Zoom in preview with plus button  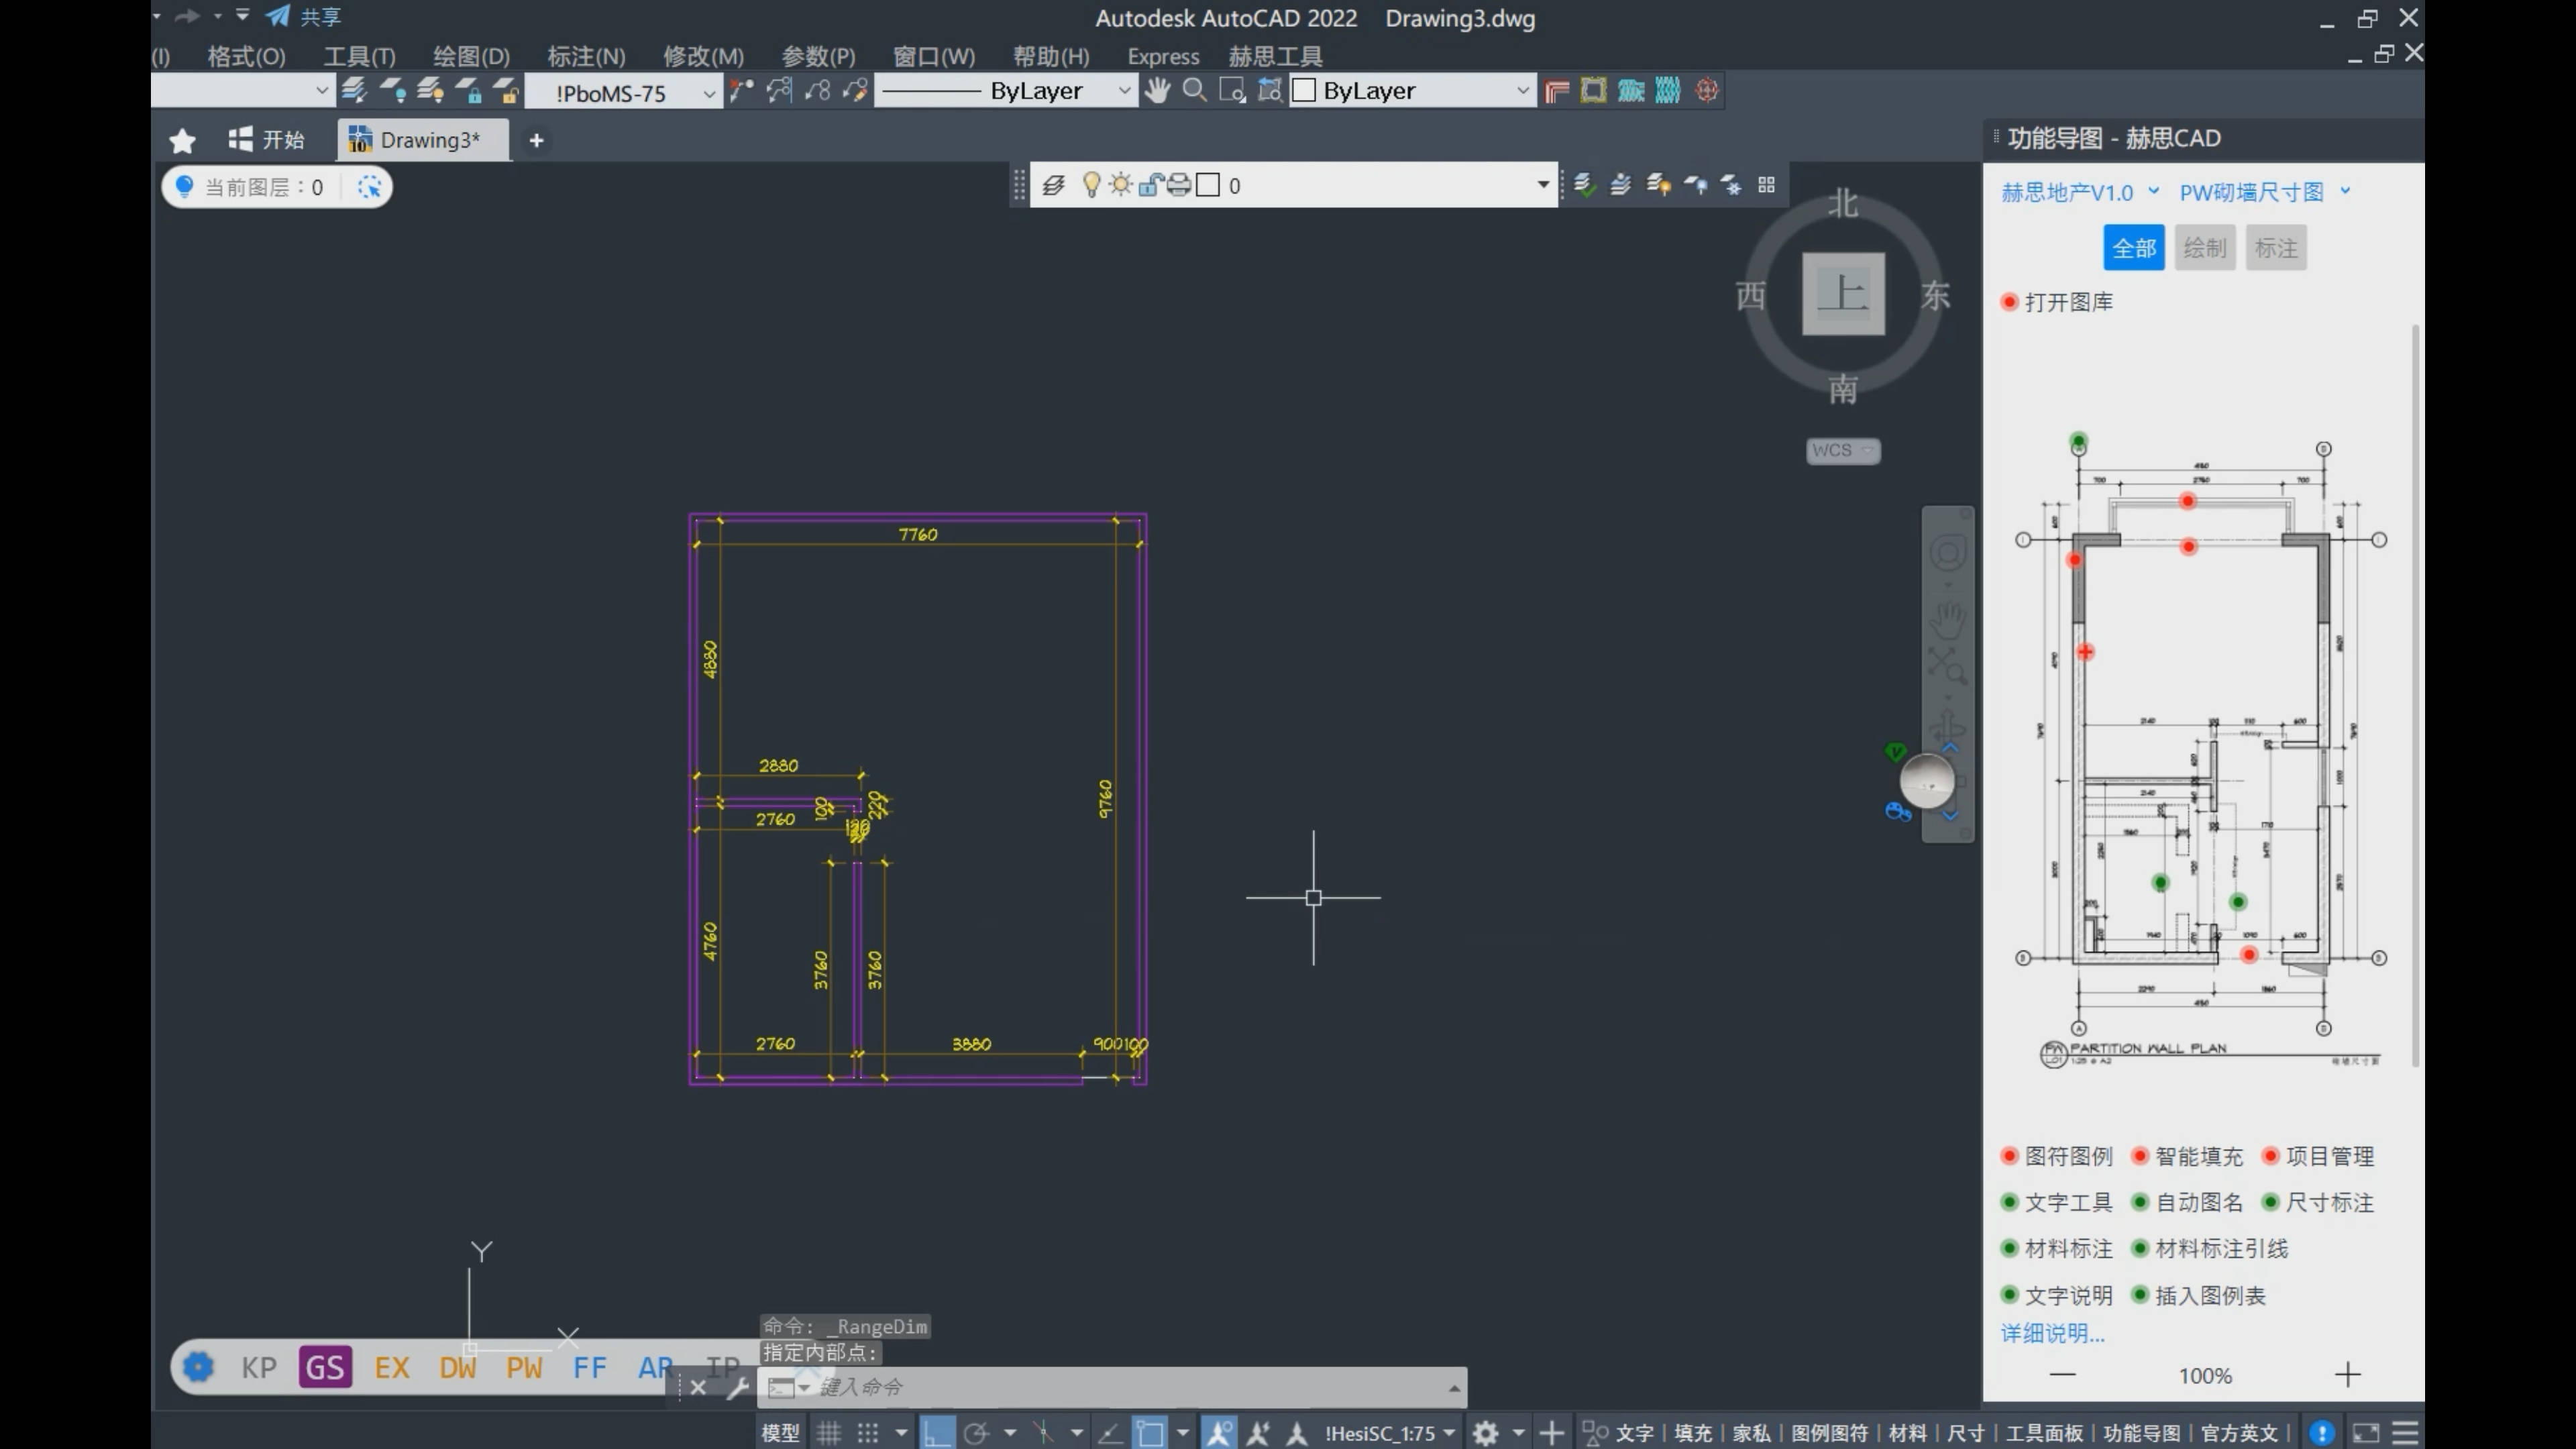[x=2347, y=1375]
